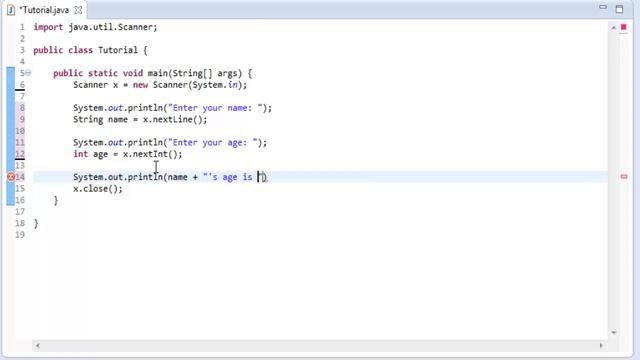
Task: Click line number 1 in the gutter
Action: pyautogui.click(x=22, y=27)
